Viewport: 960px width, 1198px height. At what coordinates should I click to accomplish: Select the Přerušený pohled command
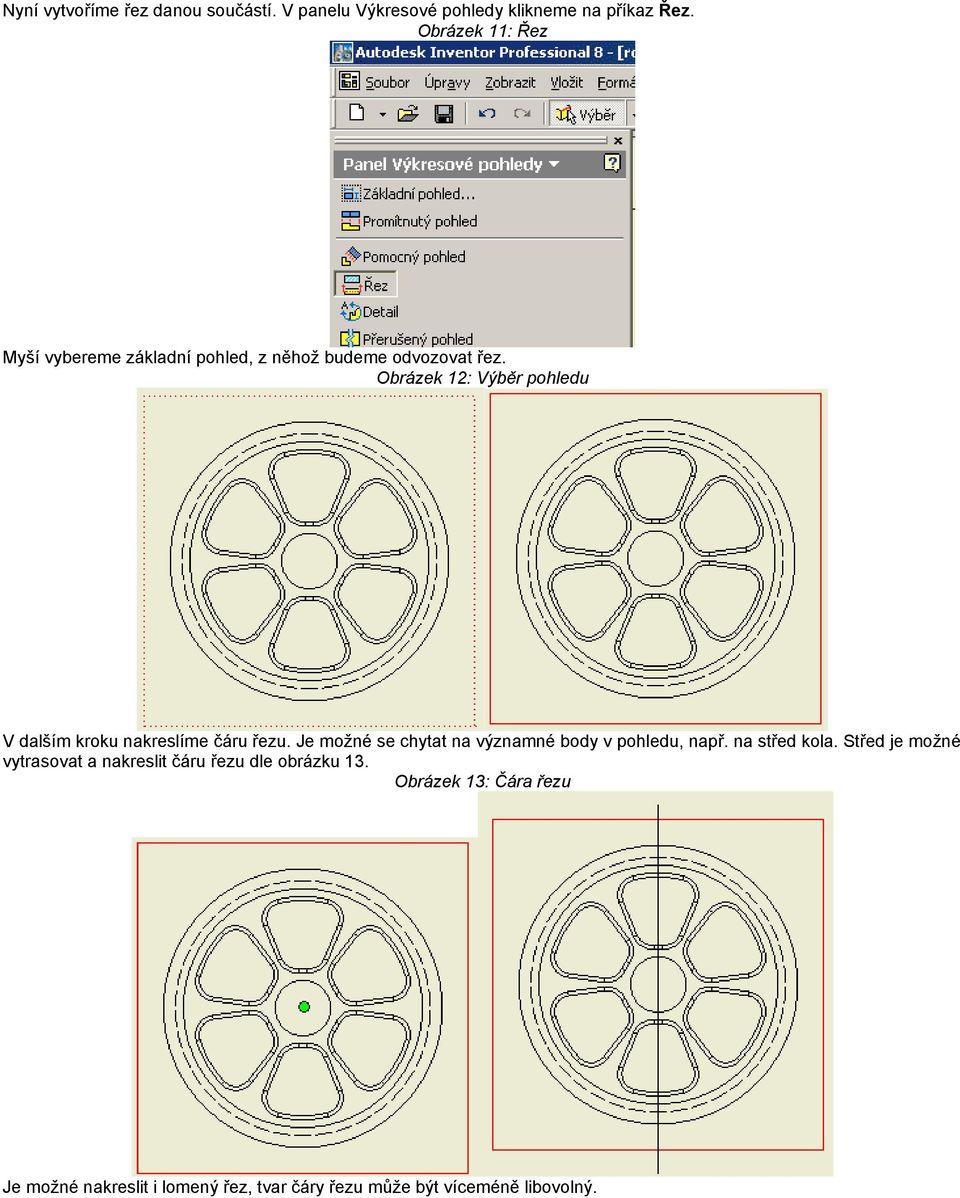click(407, 338)
